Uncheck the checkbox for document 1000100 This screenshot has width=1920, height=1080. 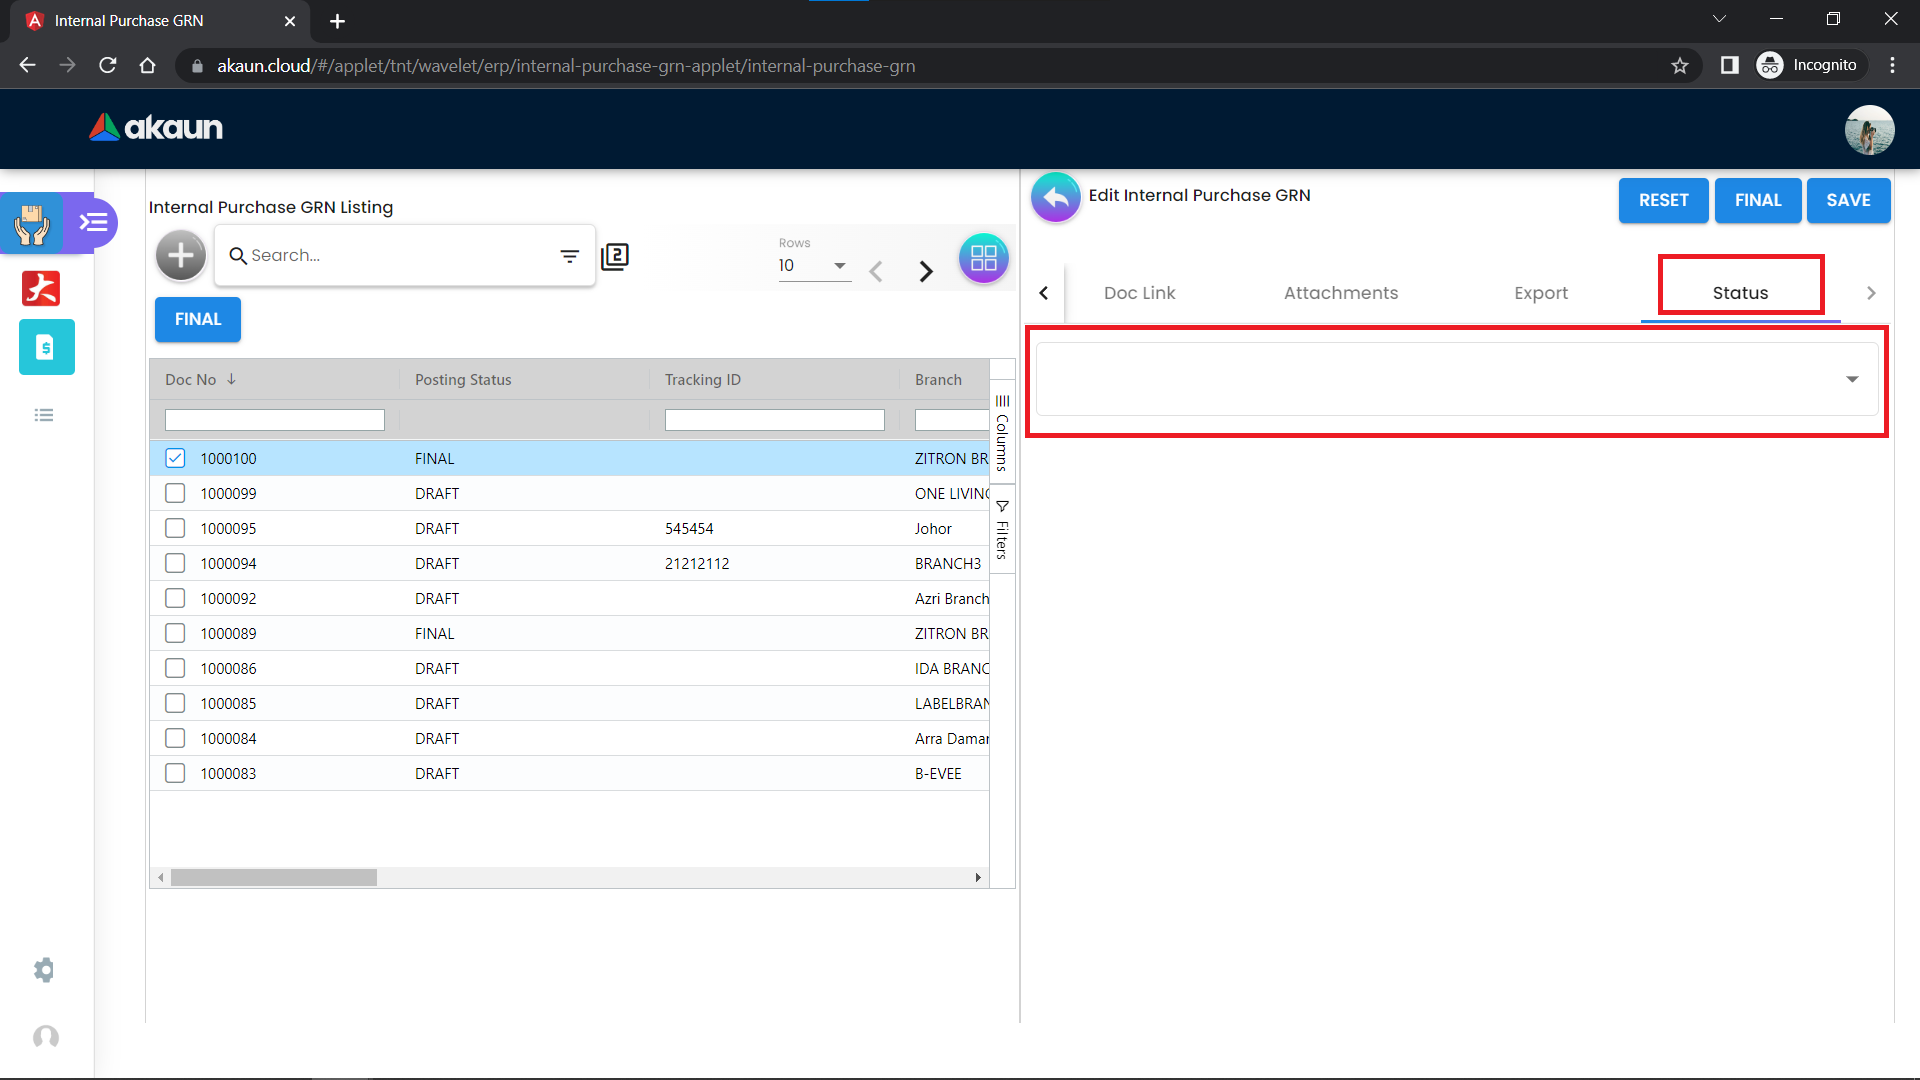pos(175,458)
